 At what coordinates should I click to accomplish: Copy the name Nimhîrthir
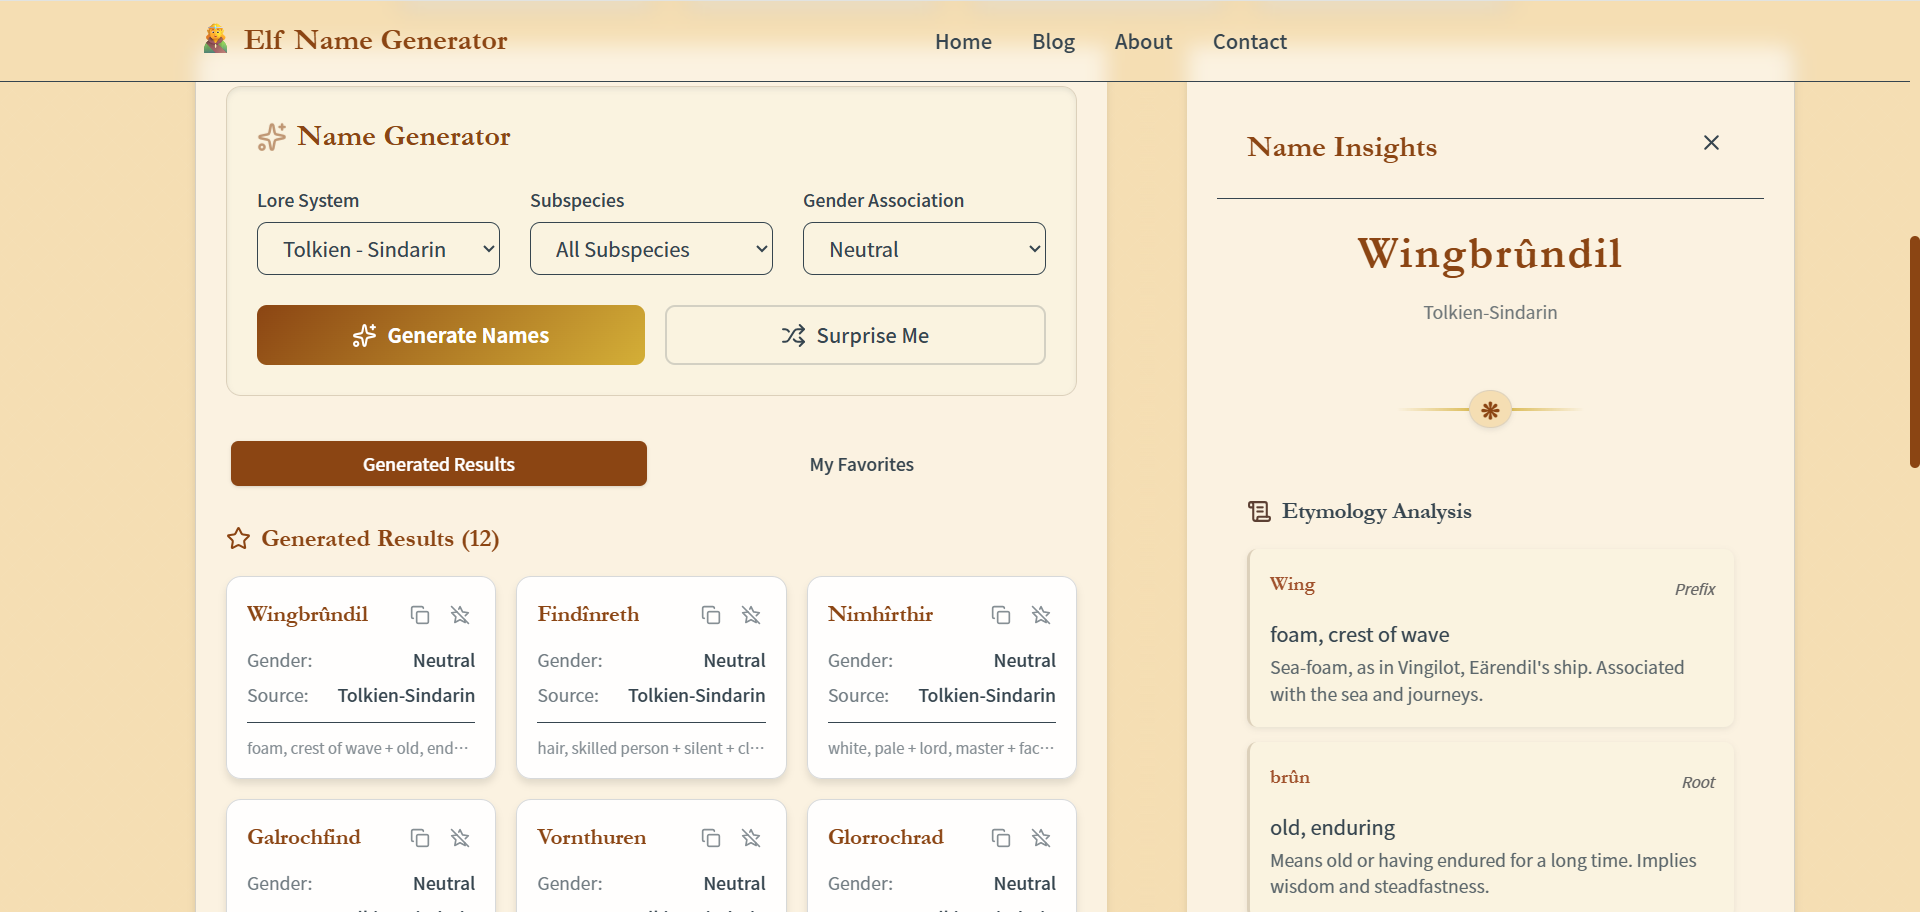[1001, 615]
